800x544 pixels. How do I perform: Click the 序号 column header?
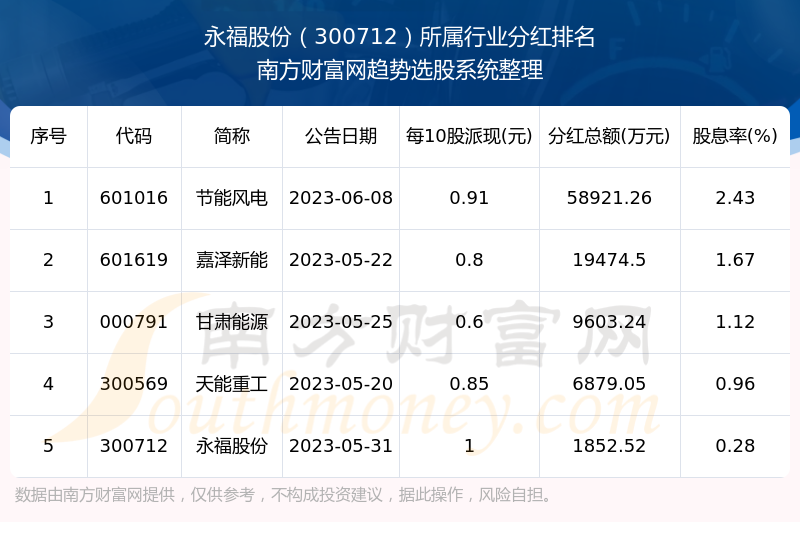(48, 136)
